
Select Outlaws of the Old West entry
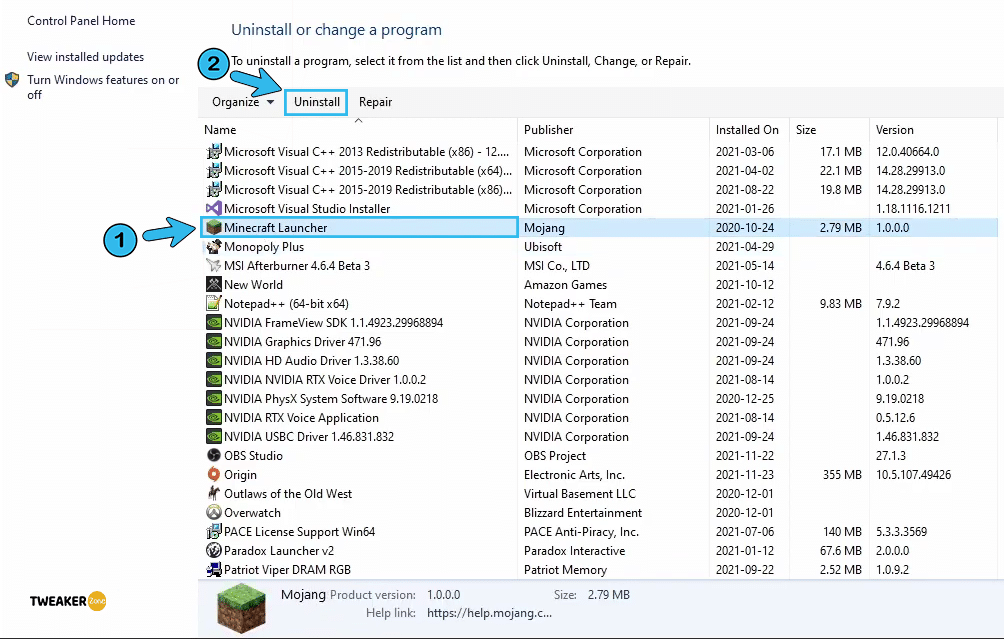click(288, 494)
